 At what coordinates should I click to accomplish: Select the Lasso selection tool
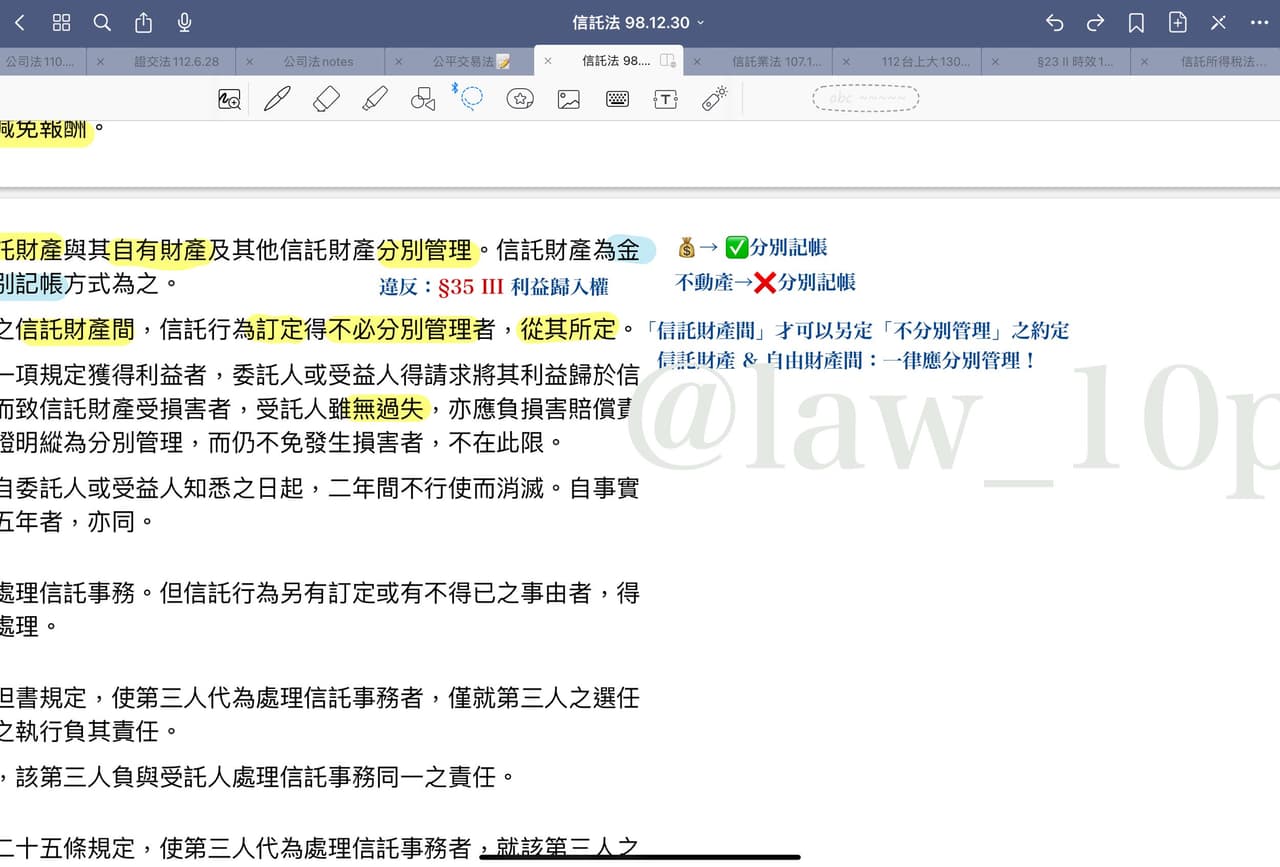472,97
